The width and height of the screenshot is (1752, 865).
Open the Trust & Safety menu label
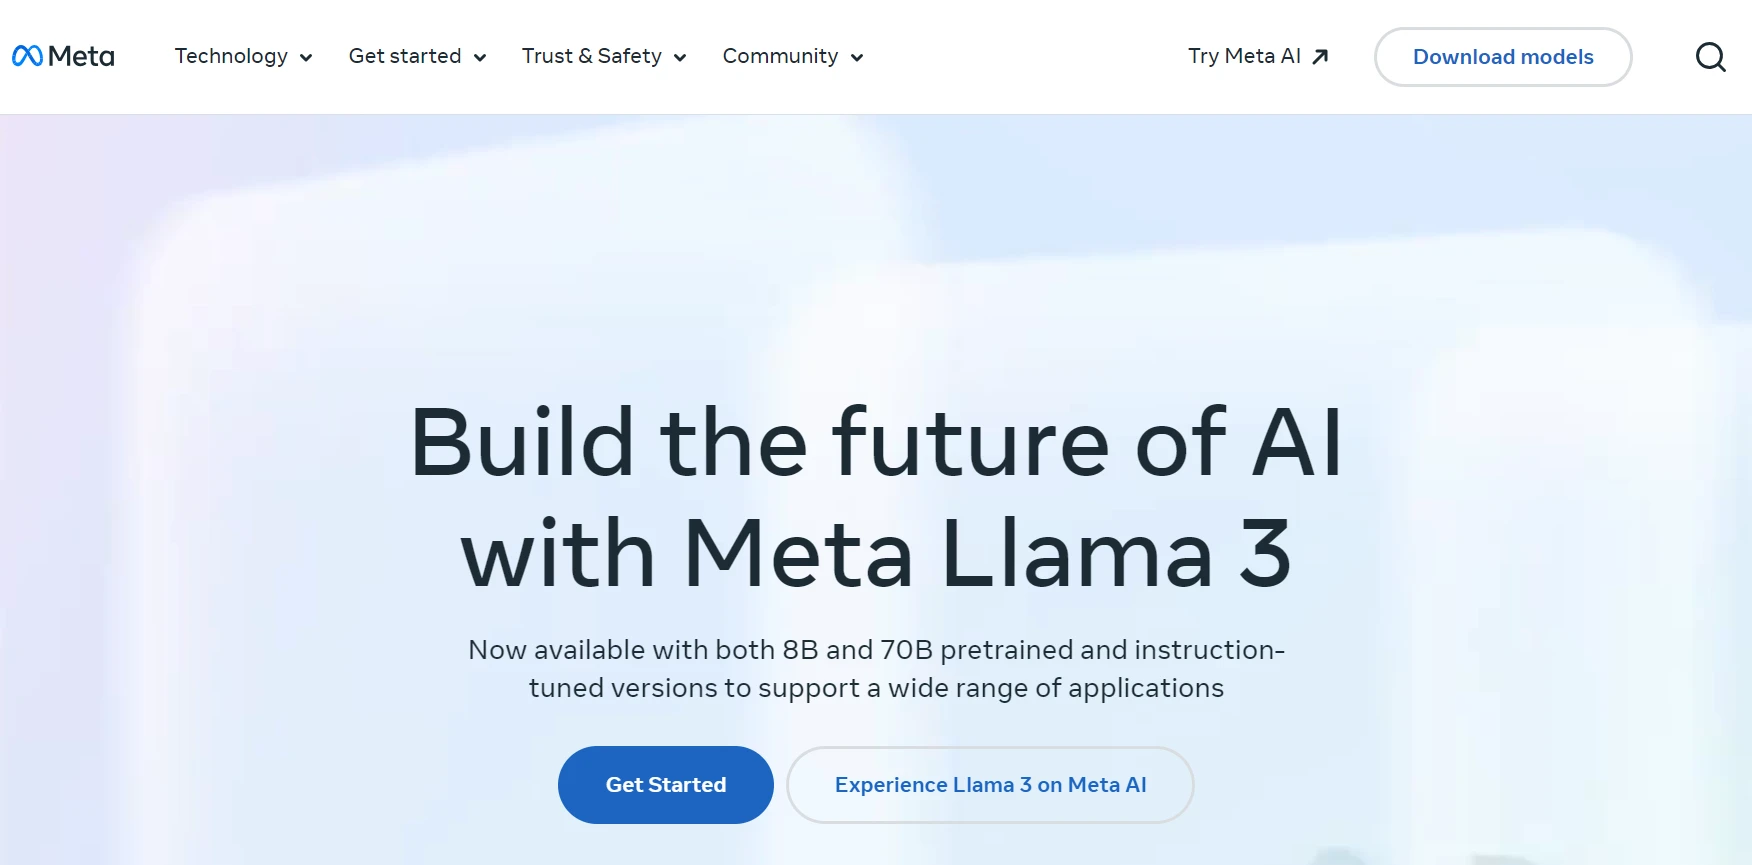[x=592, y=56]
